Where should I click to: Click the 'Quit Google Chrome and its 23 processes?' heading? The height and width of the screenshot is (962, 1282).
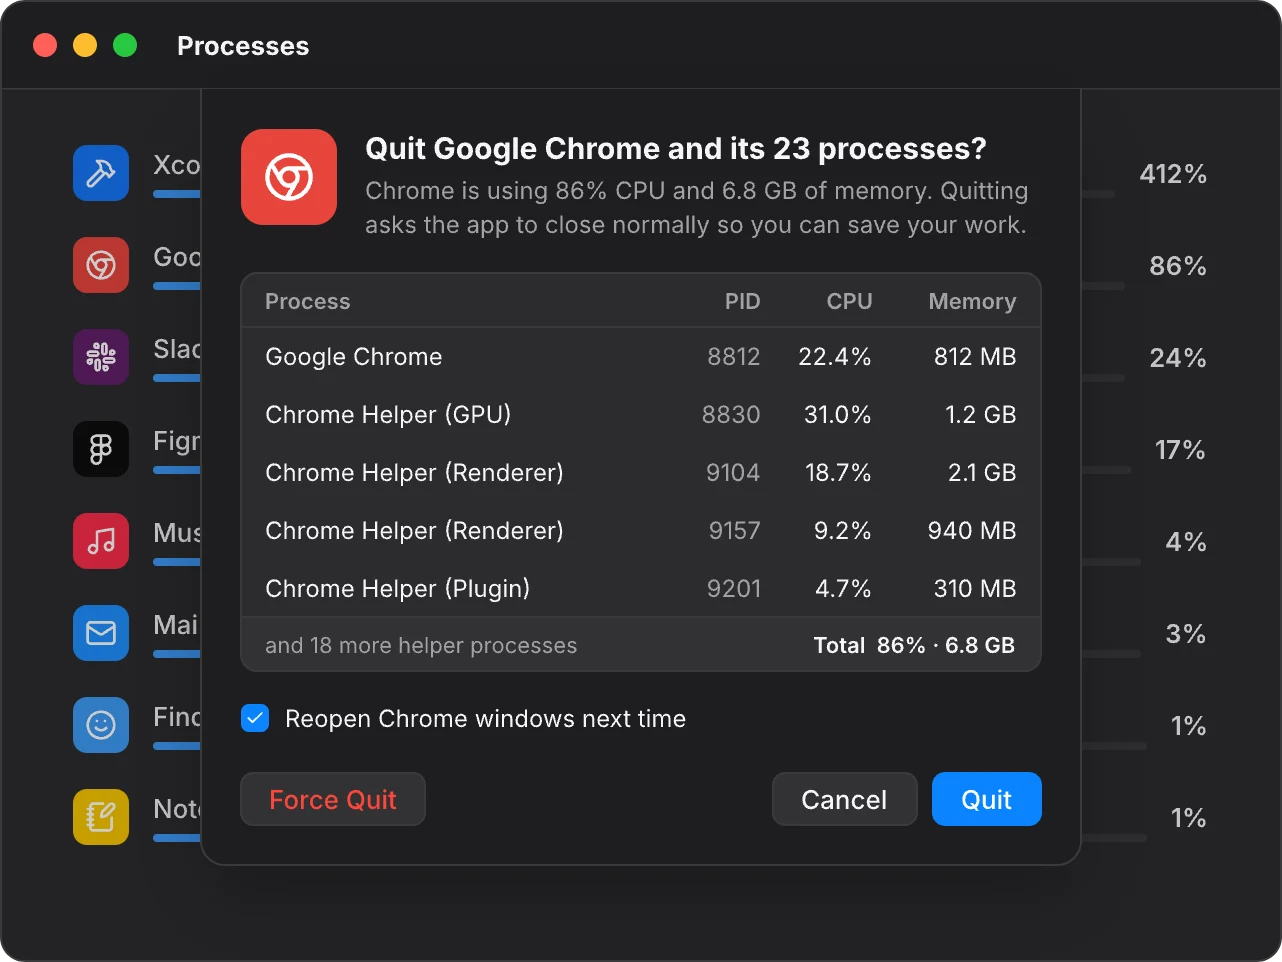tap(676, 149)
